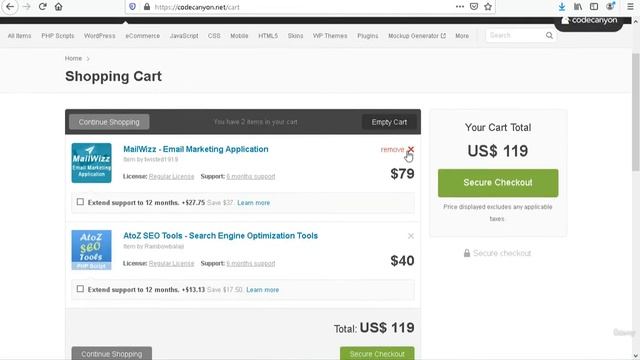
Task: Open page actions three-dots menu
Action: tap(460, 7)
